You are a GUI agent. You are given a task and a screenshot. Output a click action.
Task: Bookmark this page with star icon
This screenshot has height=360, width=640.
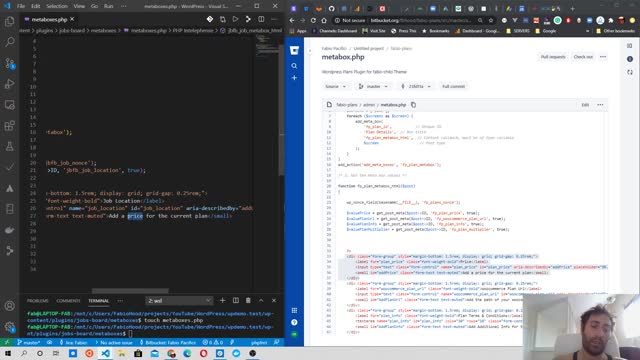(491, 20)
